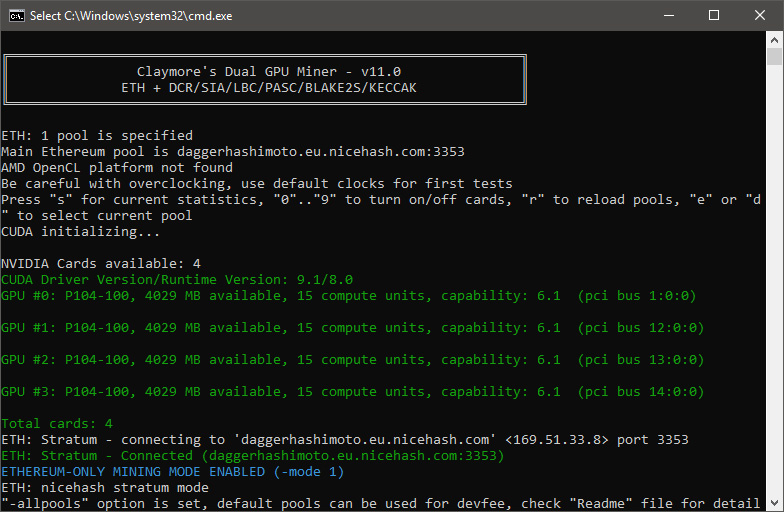Grab the vertical scrollbar thumb
The width and height of the screenshot is (784, 512).
pyautogui.click(x=774, y=56)
